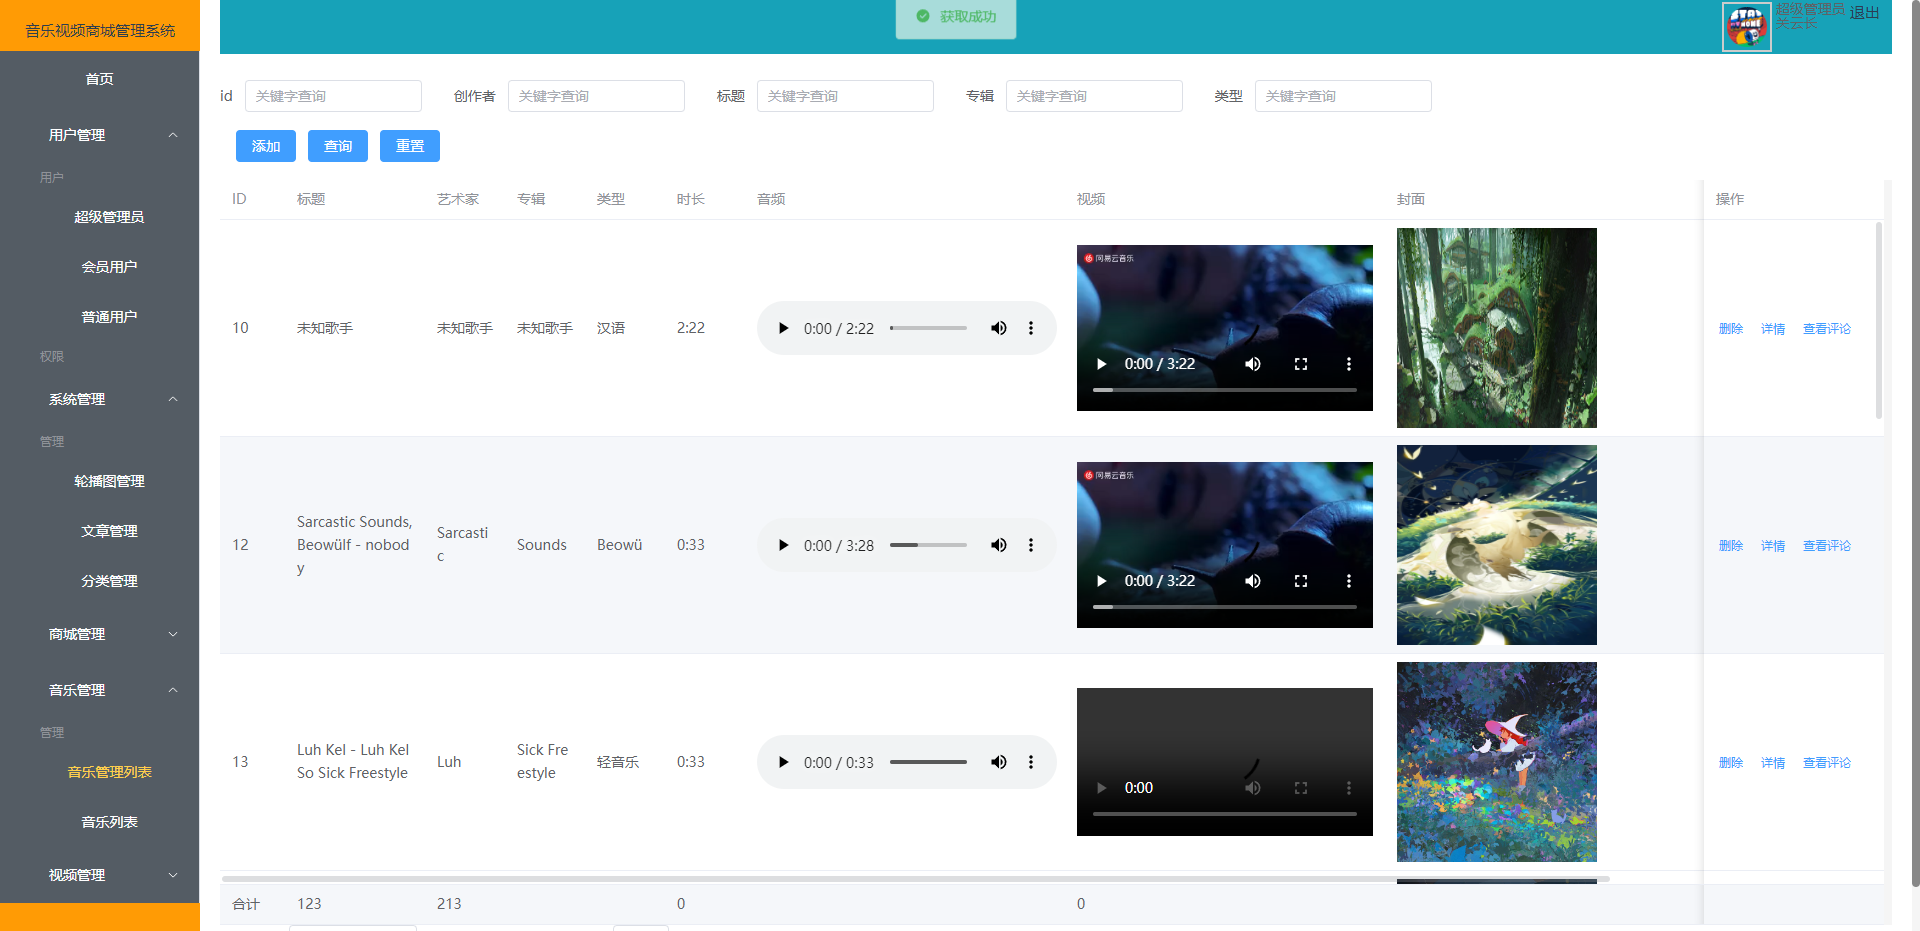Mute the audio player in row 12

coord(998,545)
